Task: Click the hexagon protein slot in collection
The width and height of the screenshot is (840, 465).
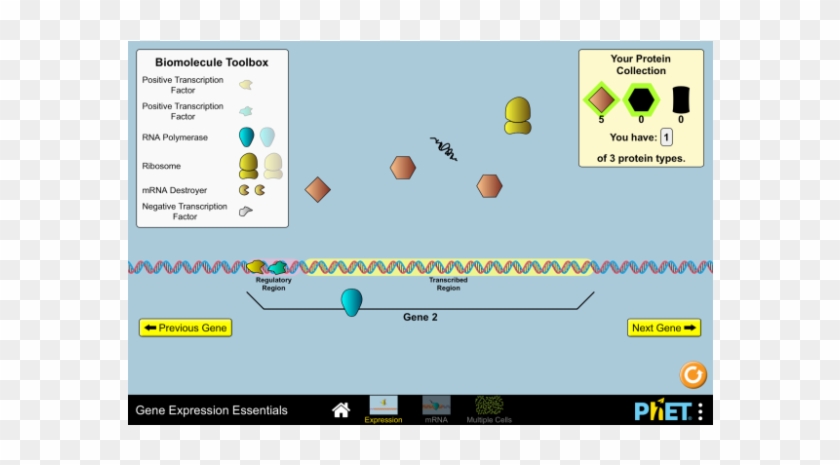Action: pos(641,100)
